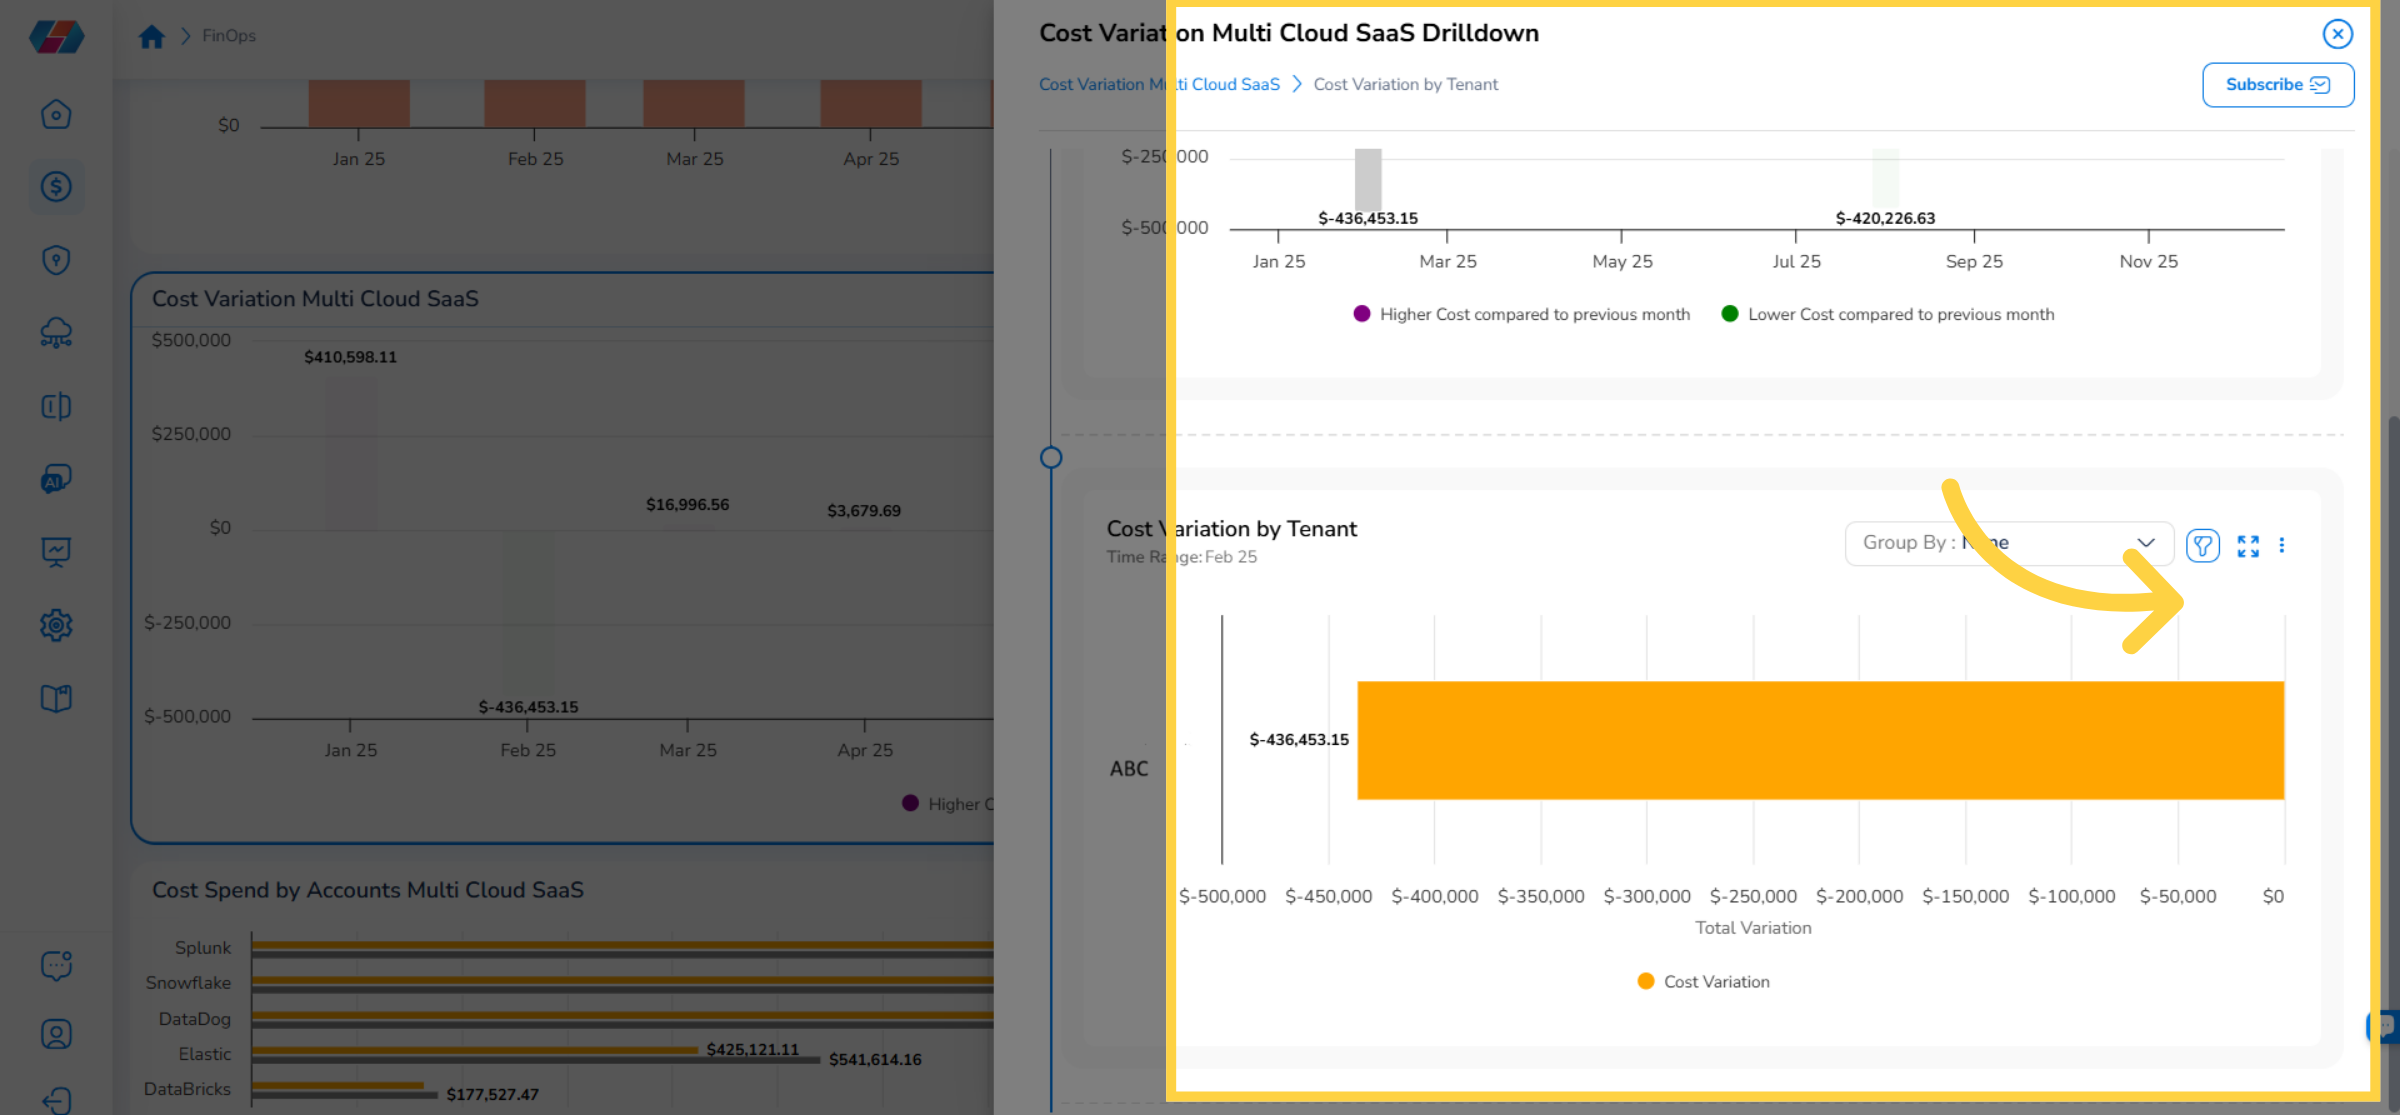The height and width of the screenshot is (1115, 2400).
Task: Open the shield security sidebar icon
Action: point(56,260)
